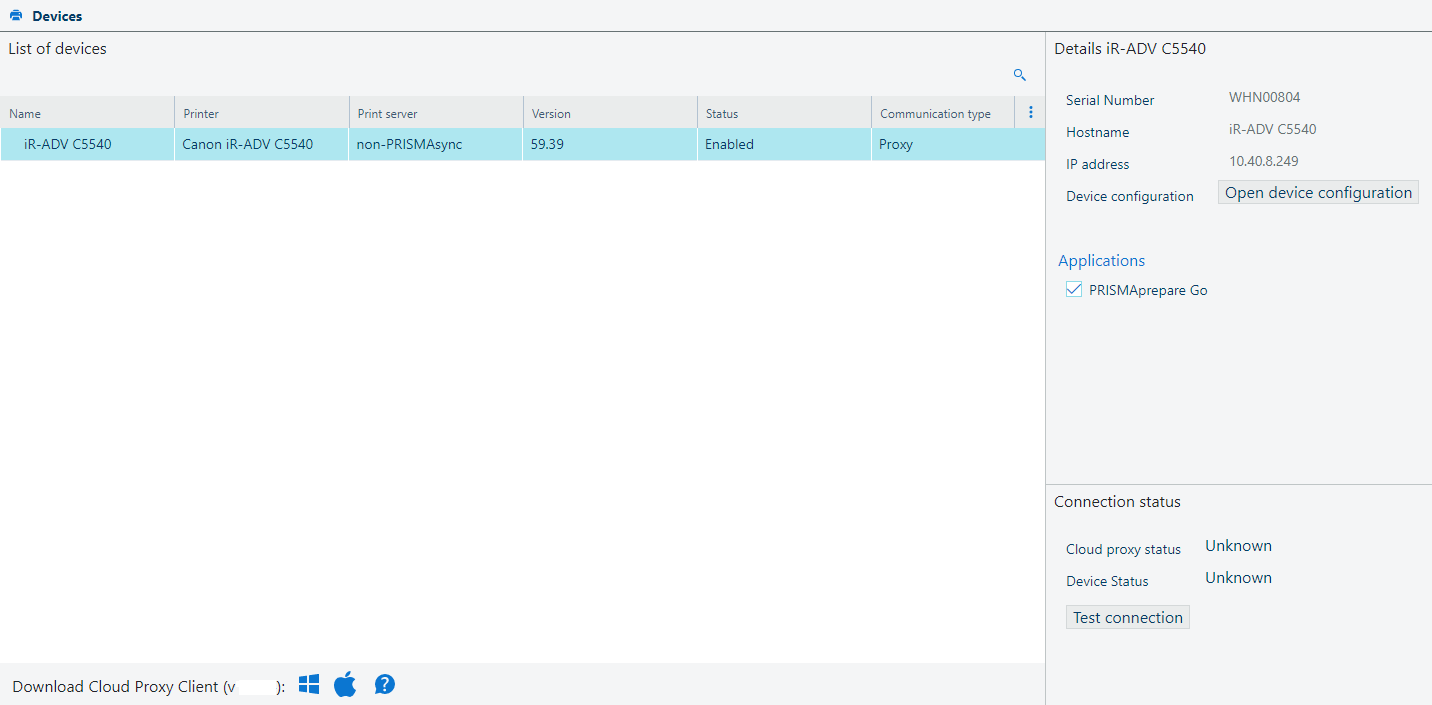The height and width of the screenshot is (705, 1432).
Task: Click the search magnifier icon
Action: tap(1020, 75)
